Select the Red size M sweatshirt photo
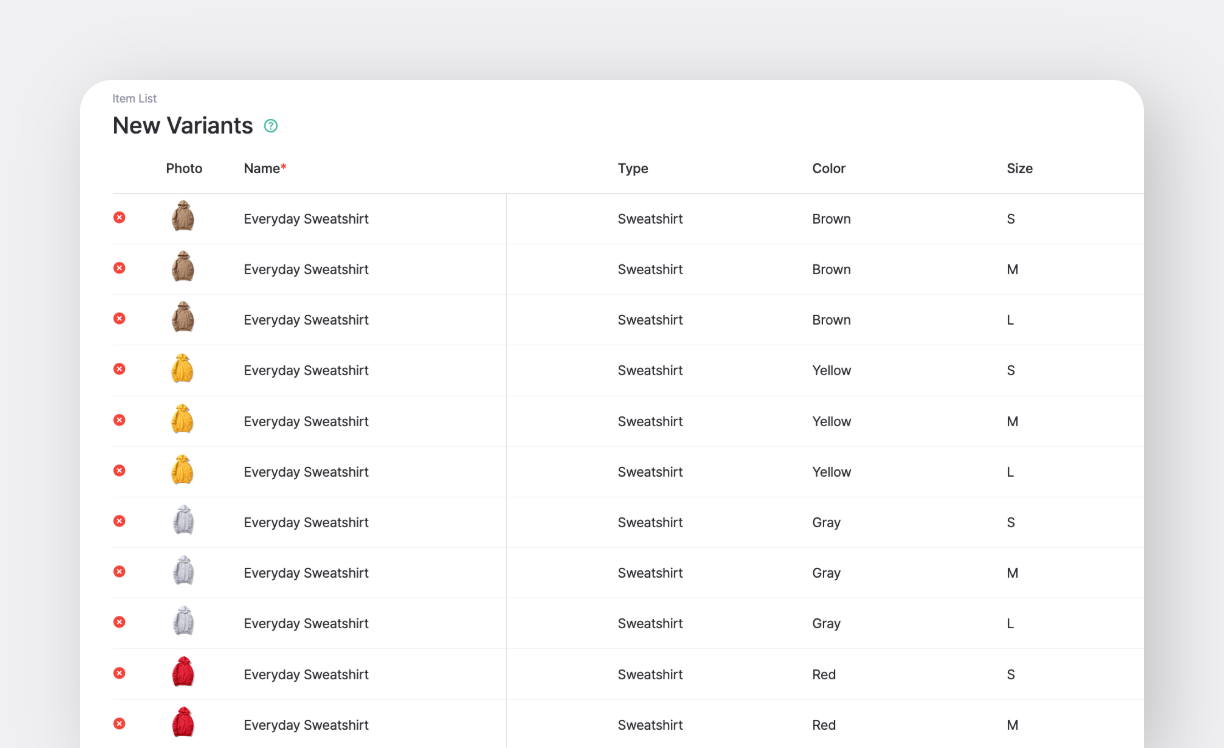The height and width of the screenshot is (748, 1224). pyautogui.click(x=182, y=723)
